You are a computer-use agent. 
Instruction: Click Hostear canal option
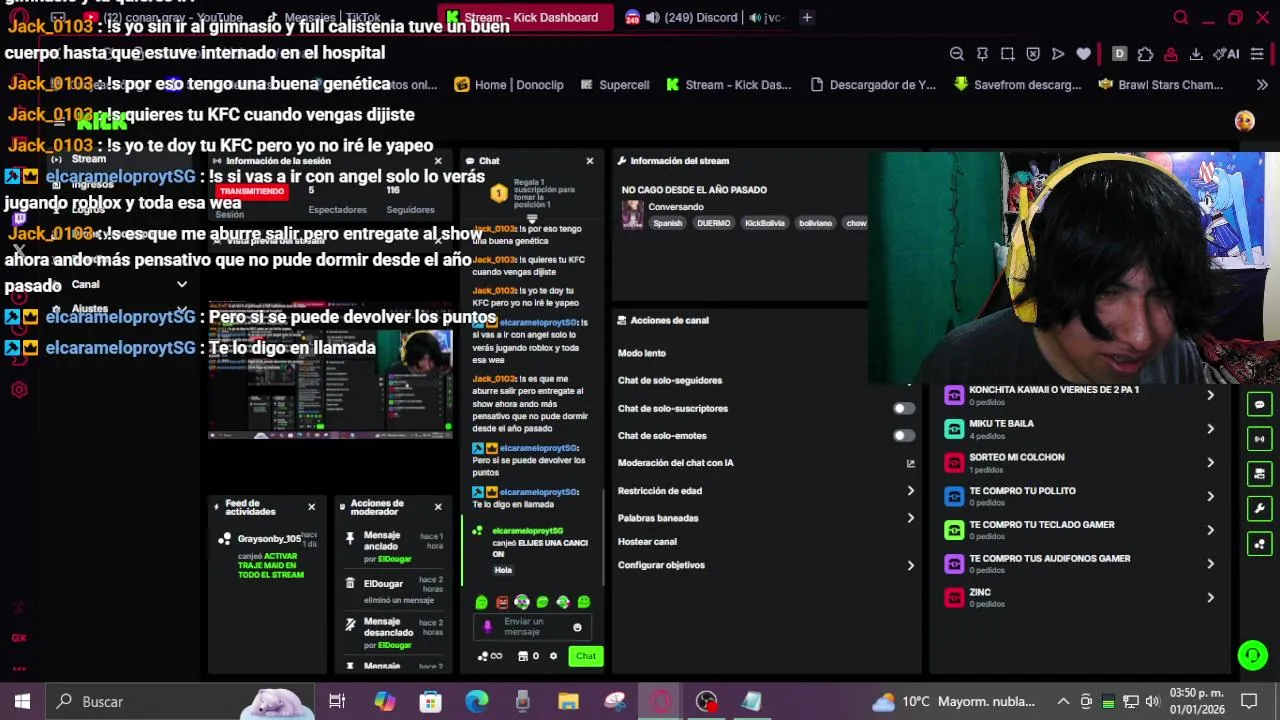(647, 541)
